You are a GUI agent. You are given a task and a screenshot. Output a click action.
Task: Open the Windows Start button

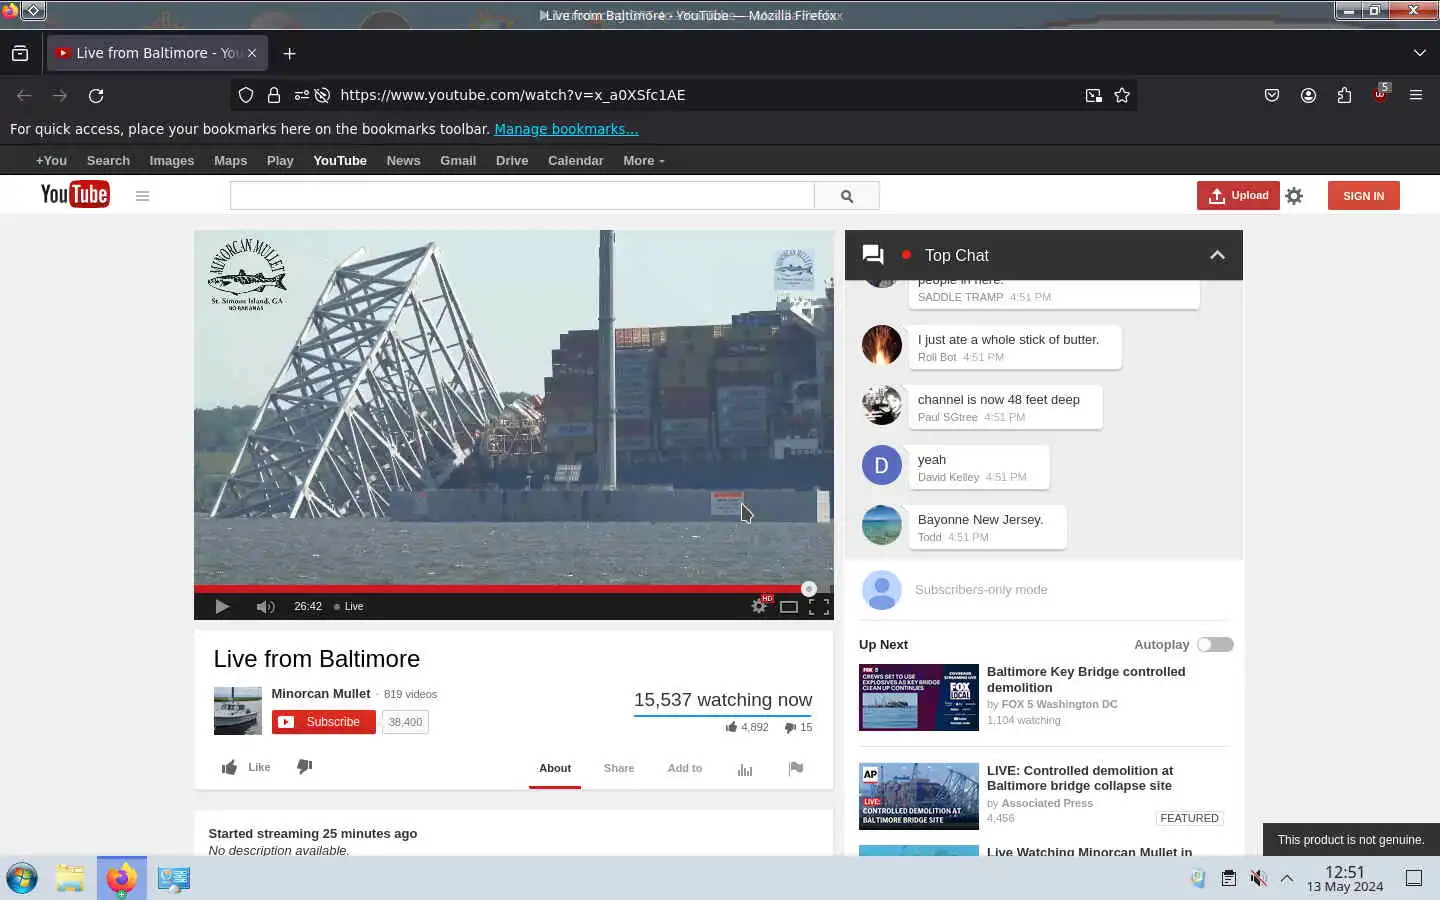coord(22,878)
